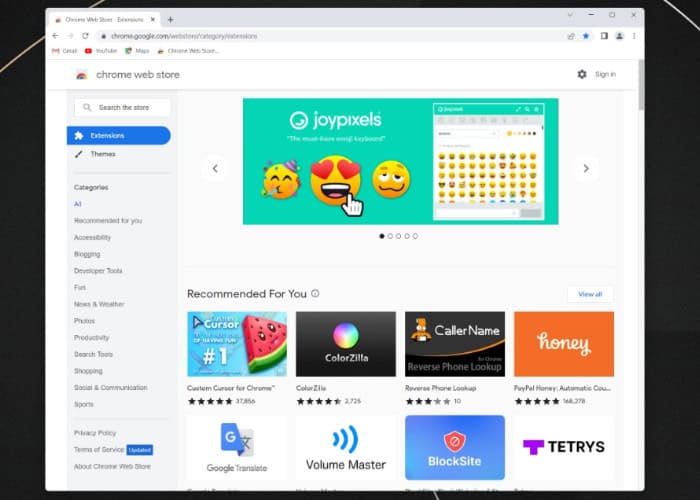Click the Custom Cursor for Chrome title

tap(231, 388)
